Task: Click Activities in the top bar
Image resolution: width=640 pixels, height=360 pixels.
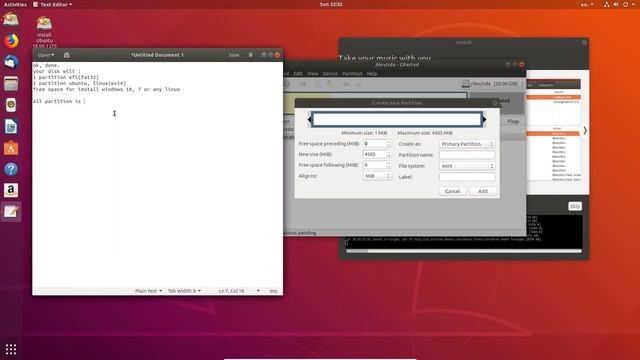Action: (x=15, y=4)
